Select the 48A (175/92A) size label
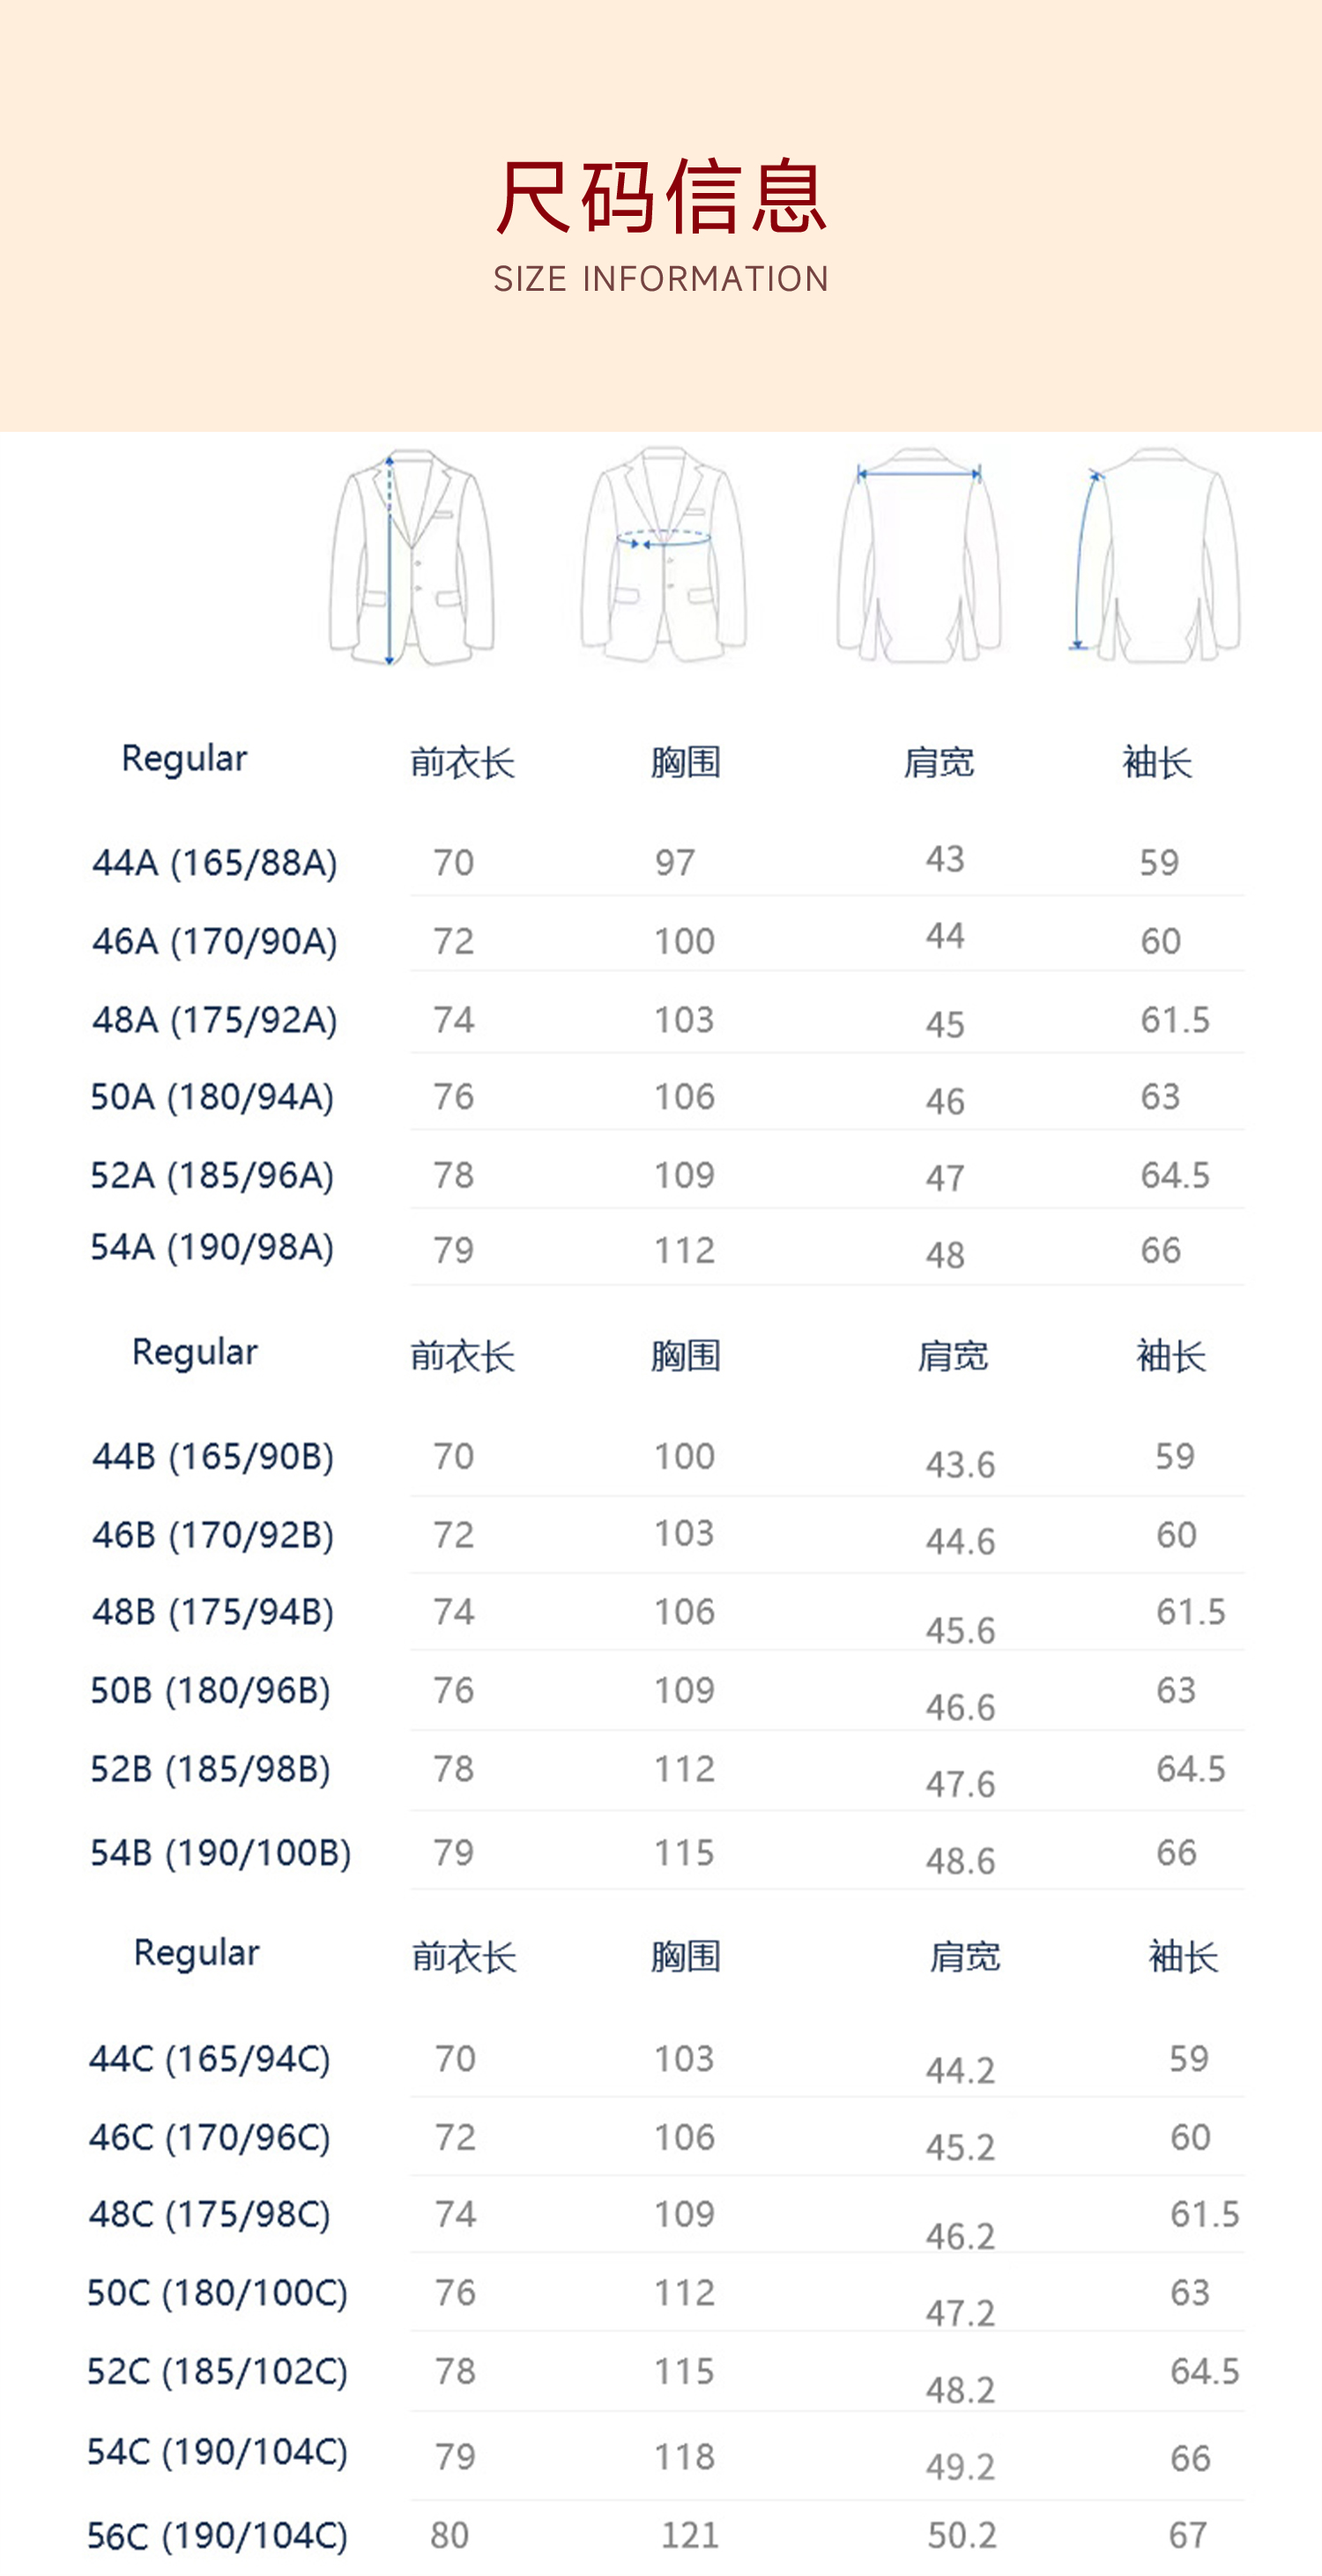 214,1020
